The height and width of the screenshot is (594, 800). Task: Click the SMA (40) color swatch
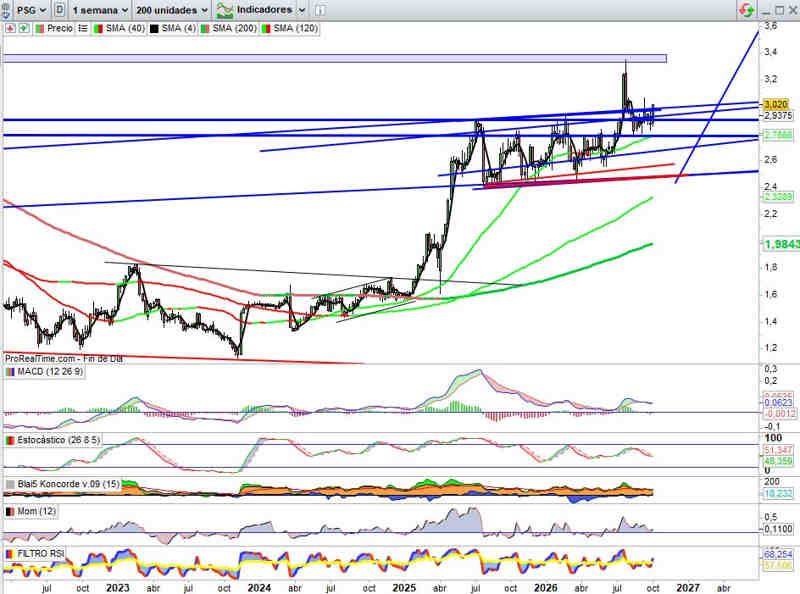pos(98,29)
